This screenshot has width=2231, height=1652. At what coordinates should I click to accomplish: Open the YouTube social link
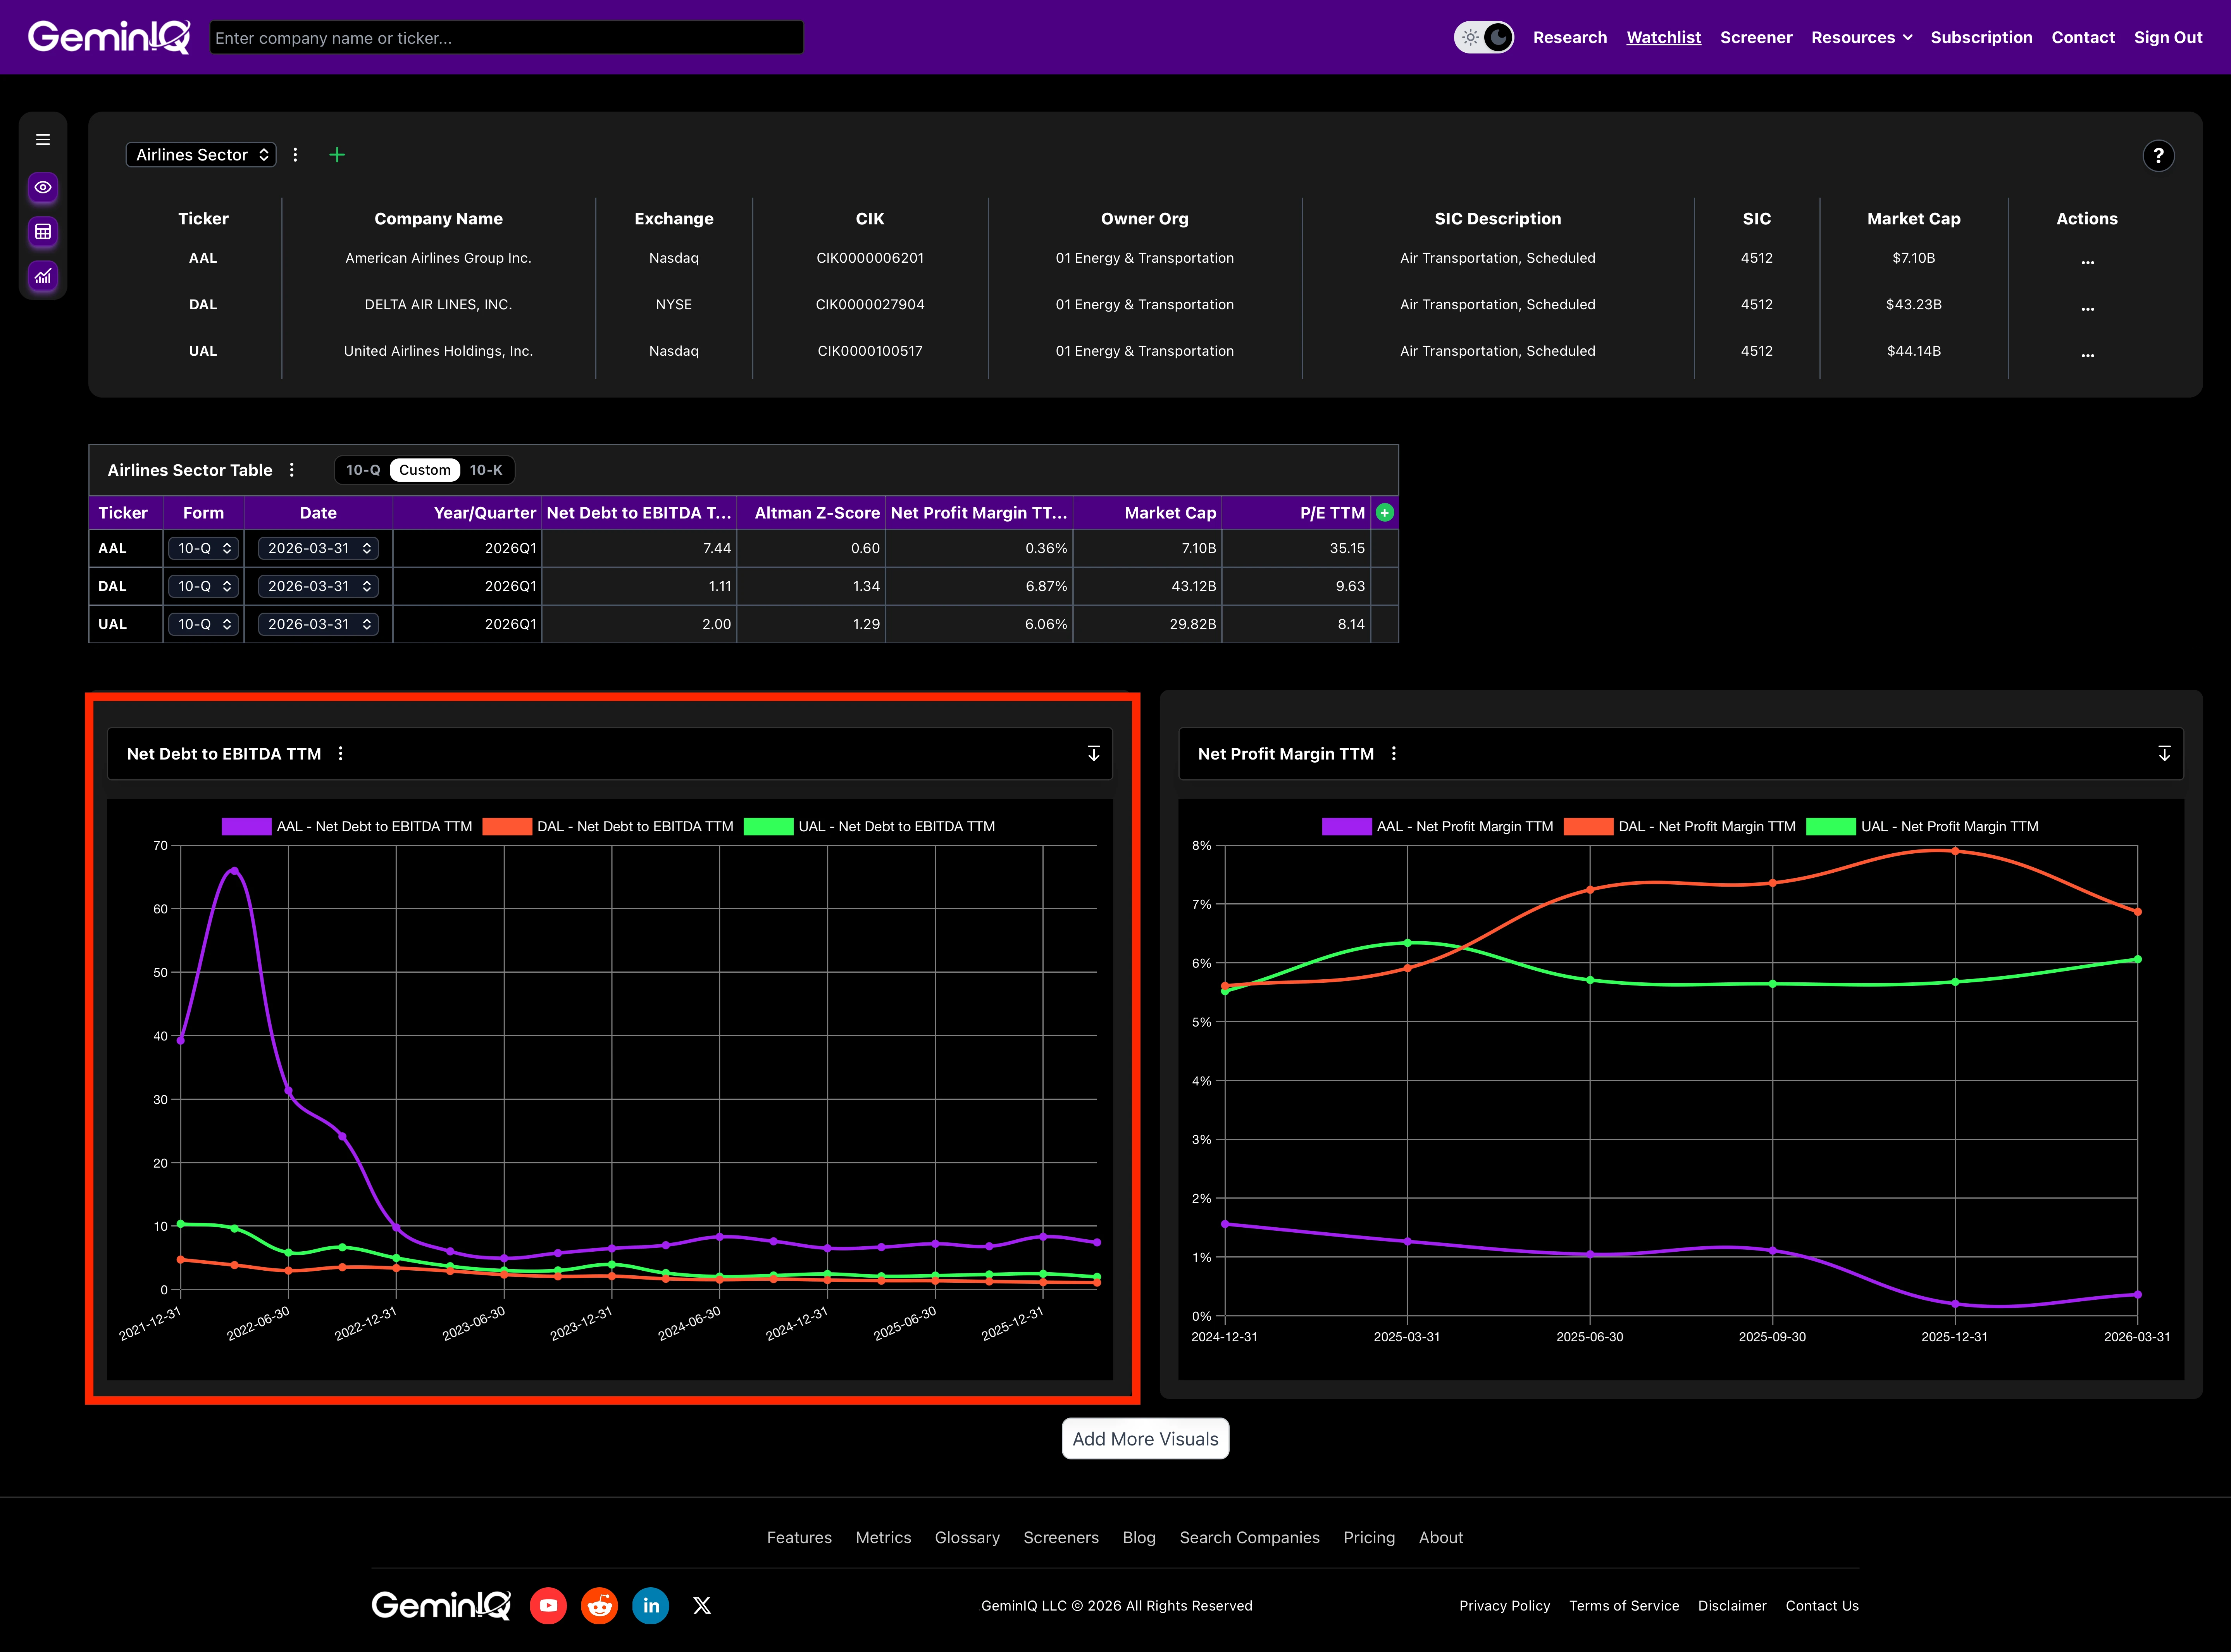(x=548, y=1605)
